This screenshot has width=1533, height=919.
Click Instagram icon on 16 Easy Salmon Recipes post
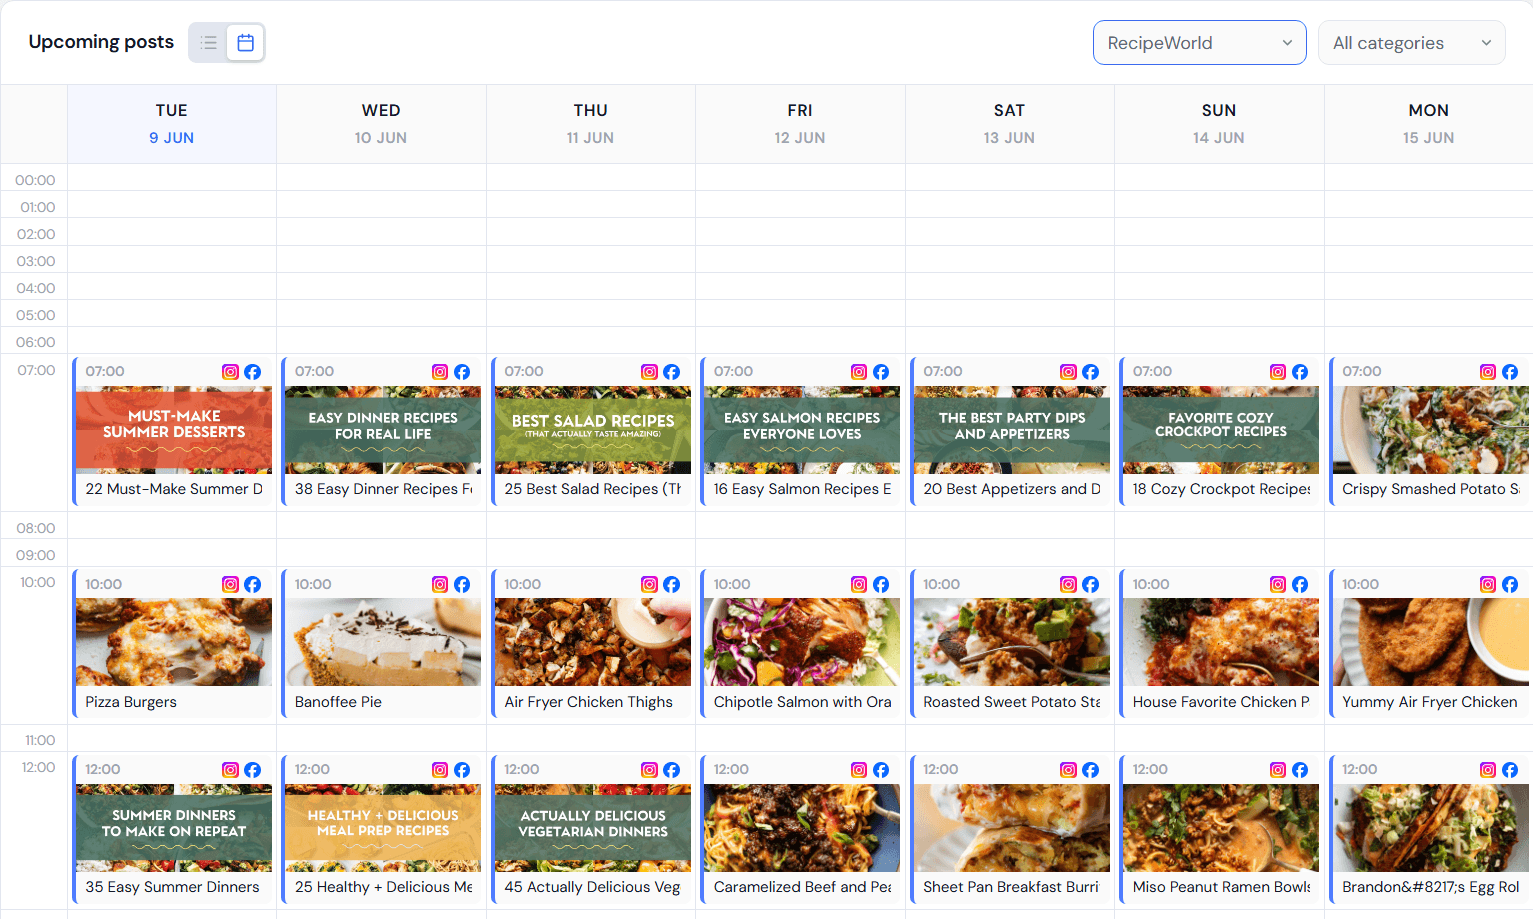click(x=859, y=372)
